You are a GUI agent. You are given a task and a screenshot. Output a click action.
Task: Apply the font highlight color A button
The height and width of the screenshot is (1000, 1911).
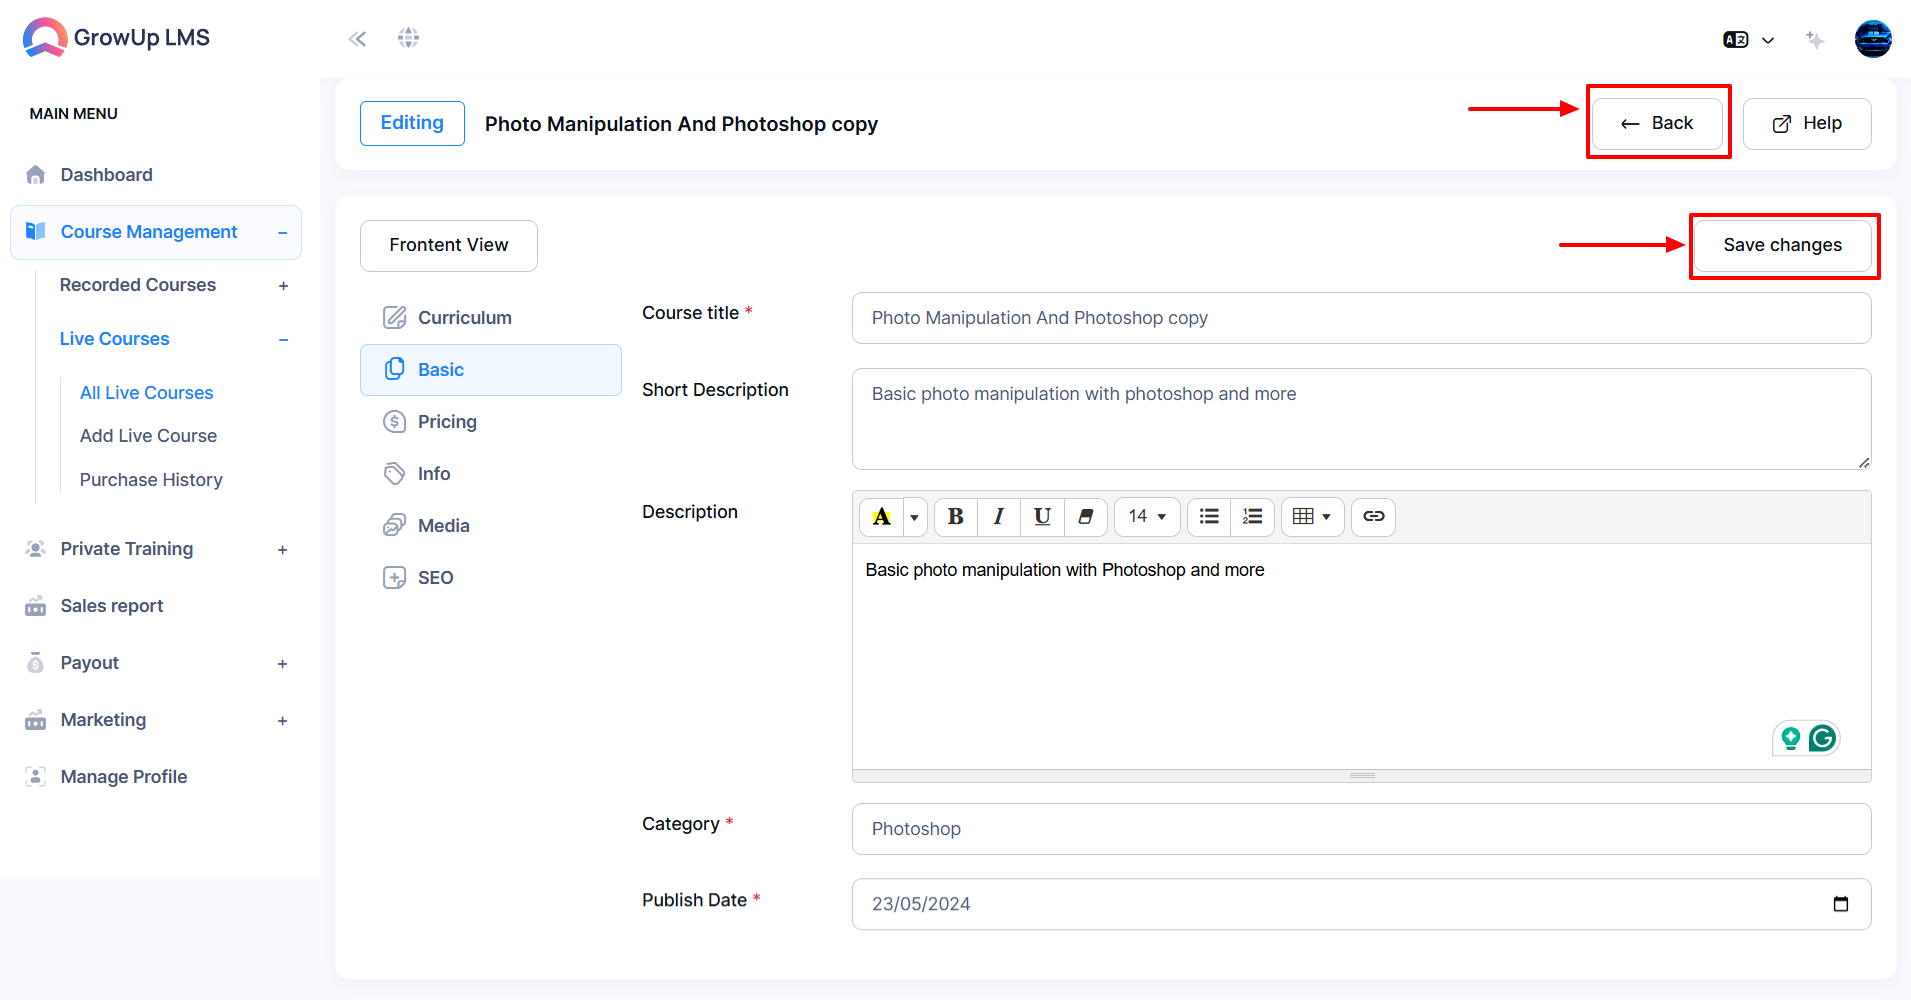coord(881,517)
